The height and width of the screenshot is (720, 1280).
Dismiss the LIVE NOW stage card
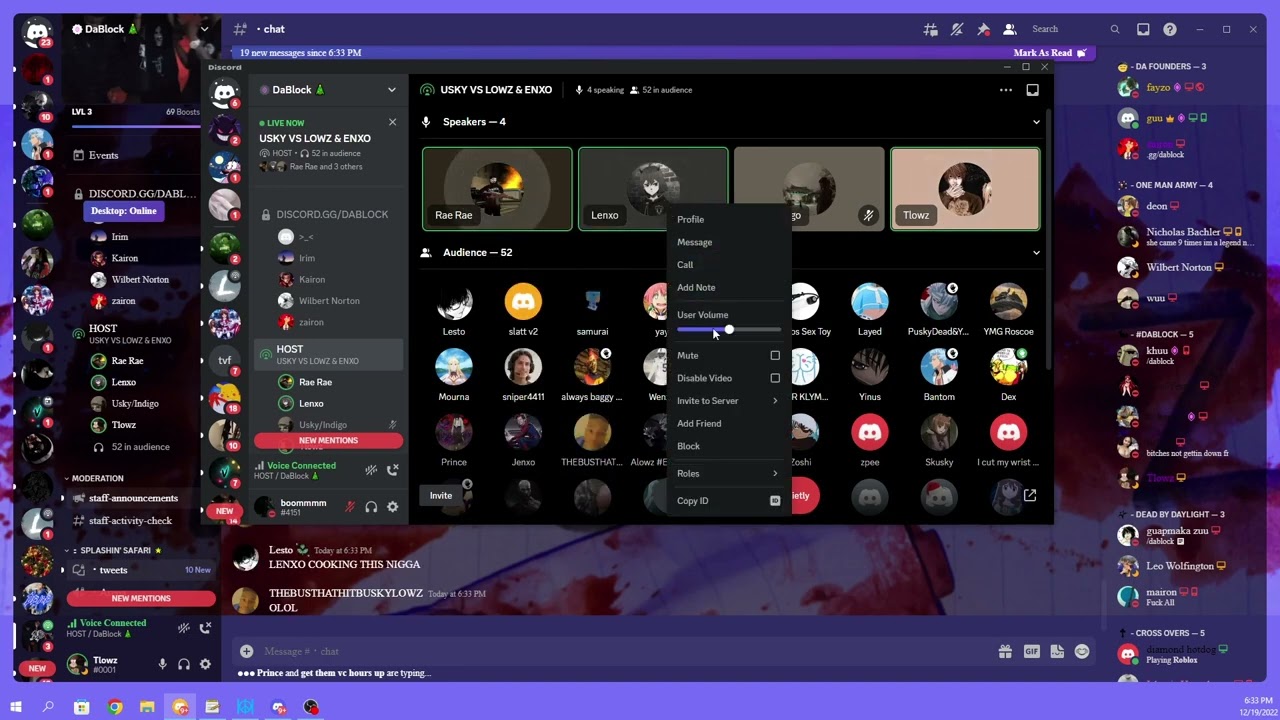coord(392,122)
